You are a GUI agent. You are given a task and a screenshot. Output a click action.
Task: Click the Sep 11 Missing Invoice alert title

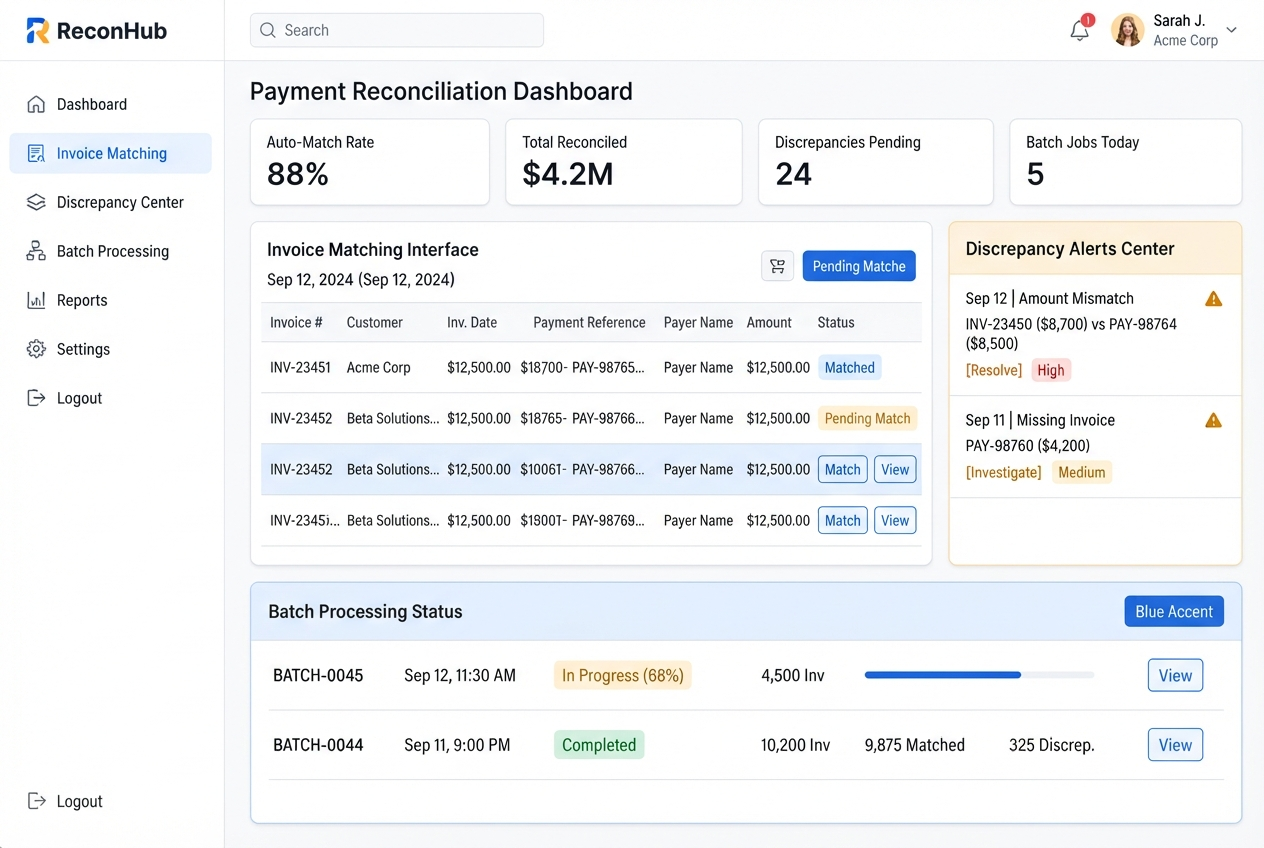pyautogui.click(x=1040, y=421)
